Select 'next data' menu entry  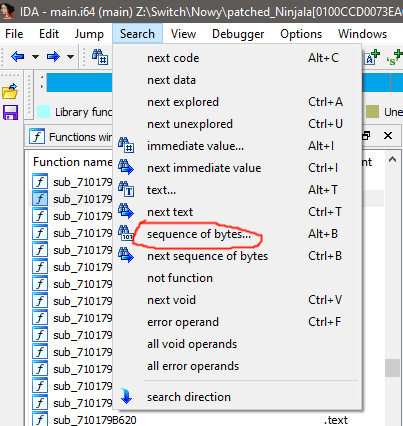[237, 80]
